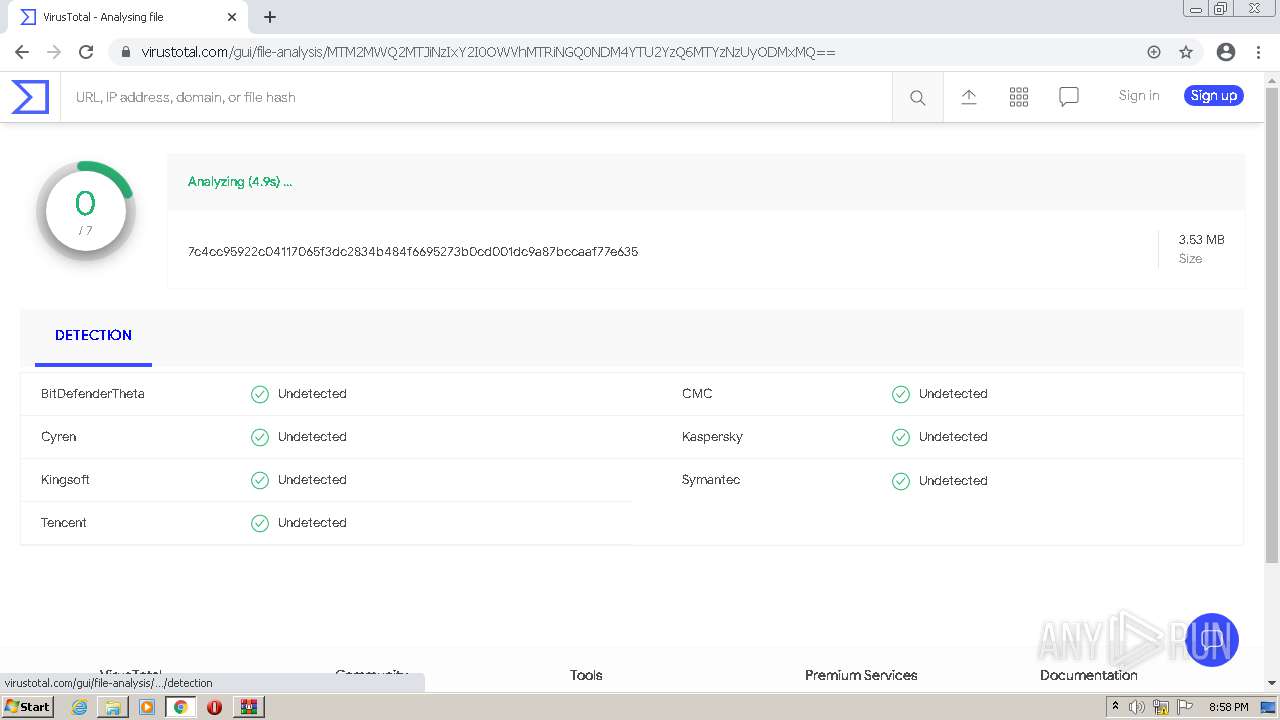Screen dimensions: 1280x720
Task: Click the CMC engine name
Action: 697,394
